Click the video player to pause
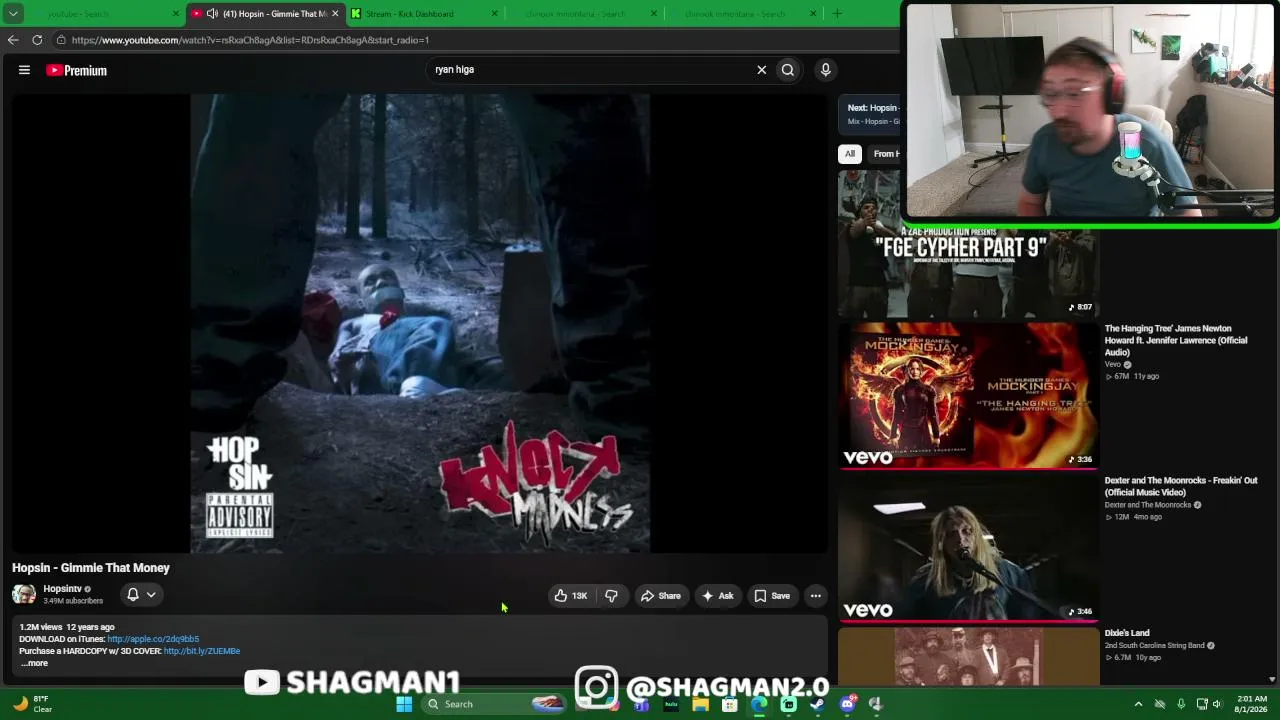This screenshot has width=1280, height=720. click(420, 323)
